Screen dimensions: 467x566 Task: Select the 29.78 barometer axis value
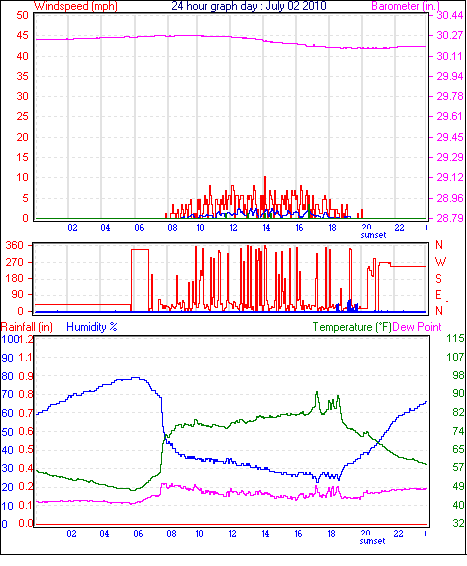pyautogui.click(x=450, y=96)
